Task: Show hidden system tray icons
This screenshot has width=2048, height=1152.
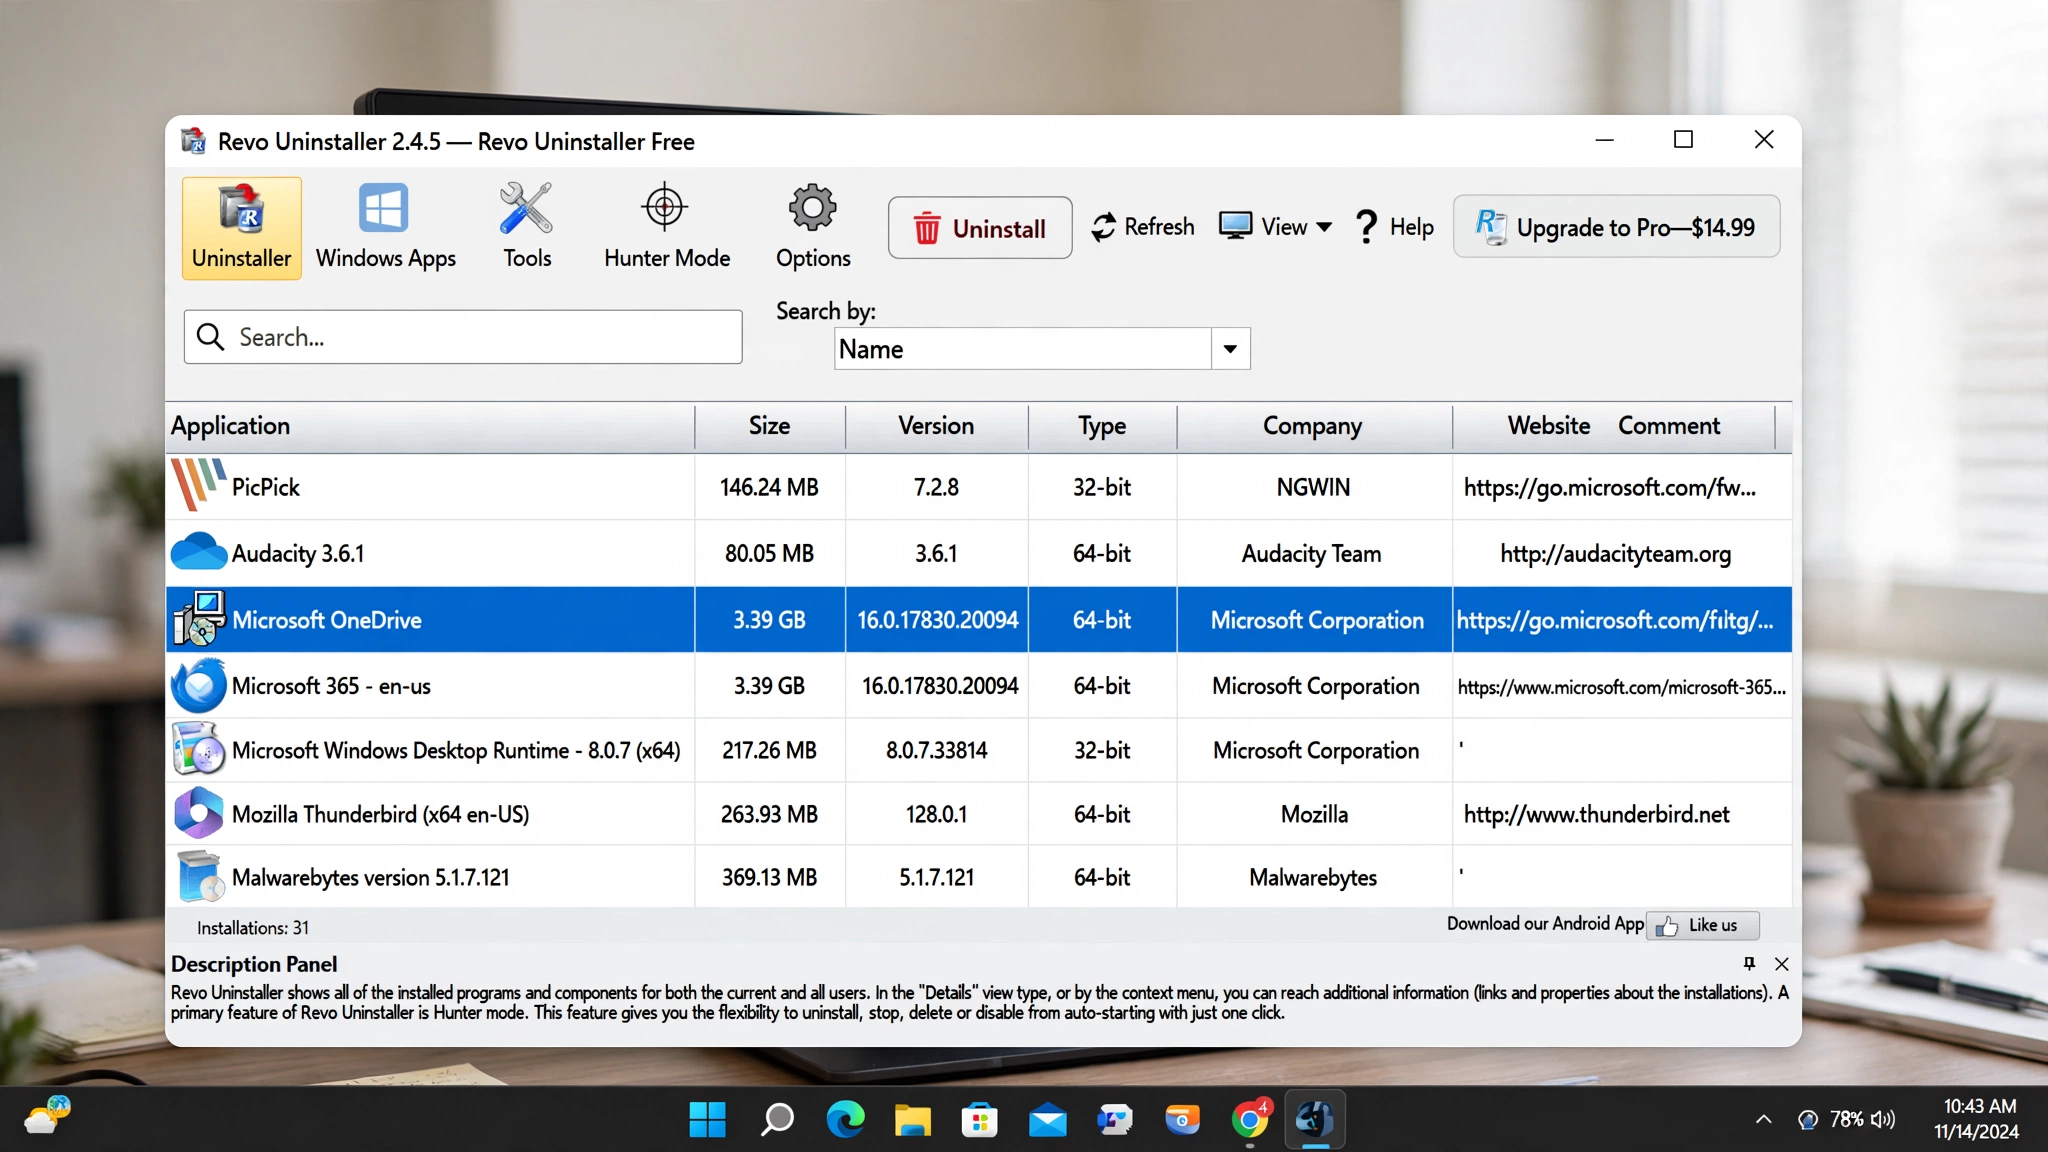Action: tap(1763, 1119)
